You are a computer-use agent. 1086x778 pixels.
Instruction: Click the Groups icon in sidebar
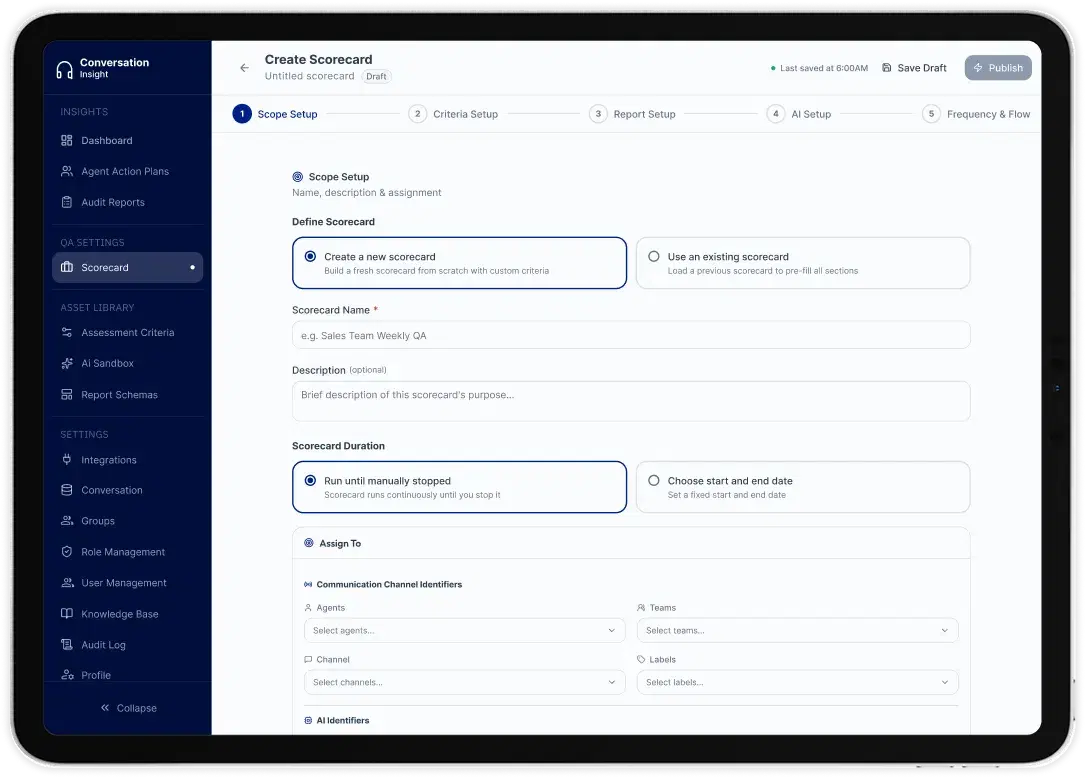tap(66, 520)
